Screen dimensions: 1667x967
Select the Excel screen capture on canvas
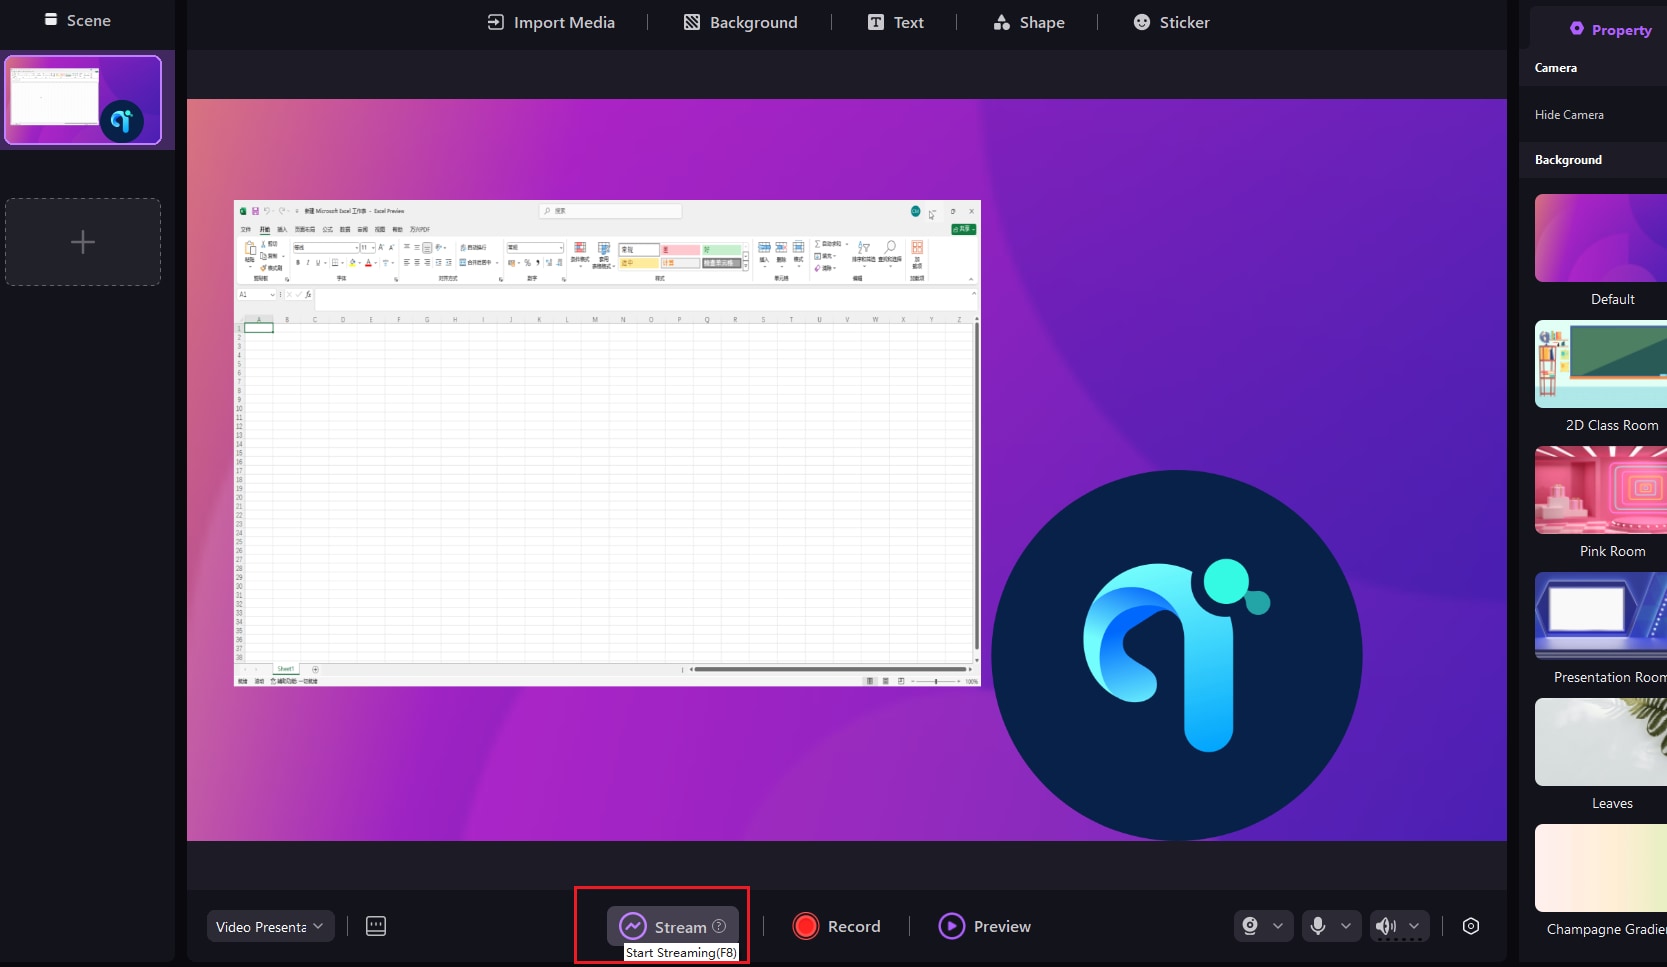[607, 443]
